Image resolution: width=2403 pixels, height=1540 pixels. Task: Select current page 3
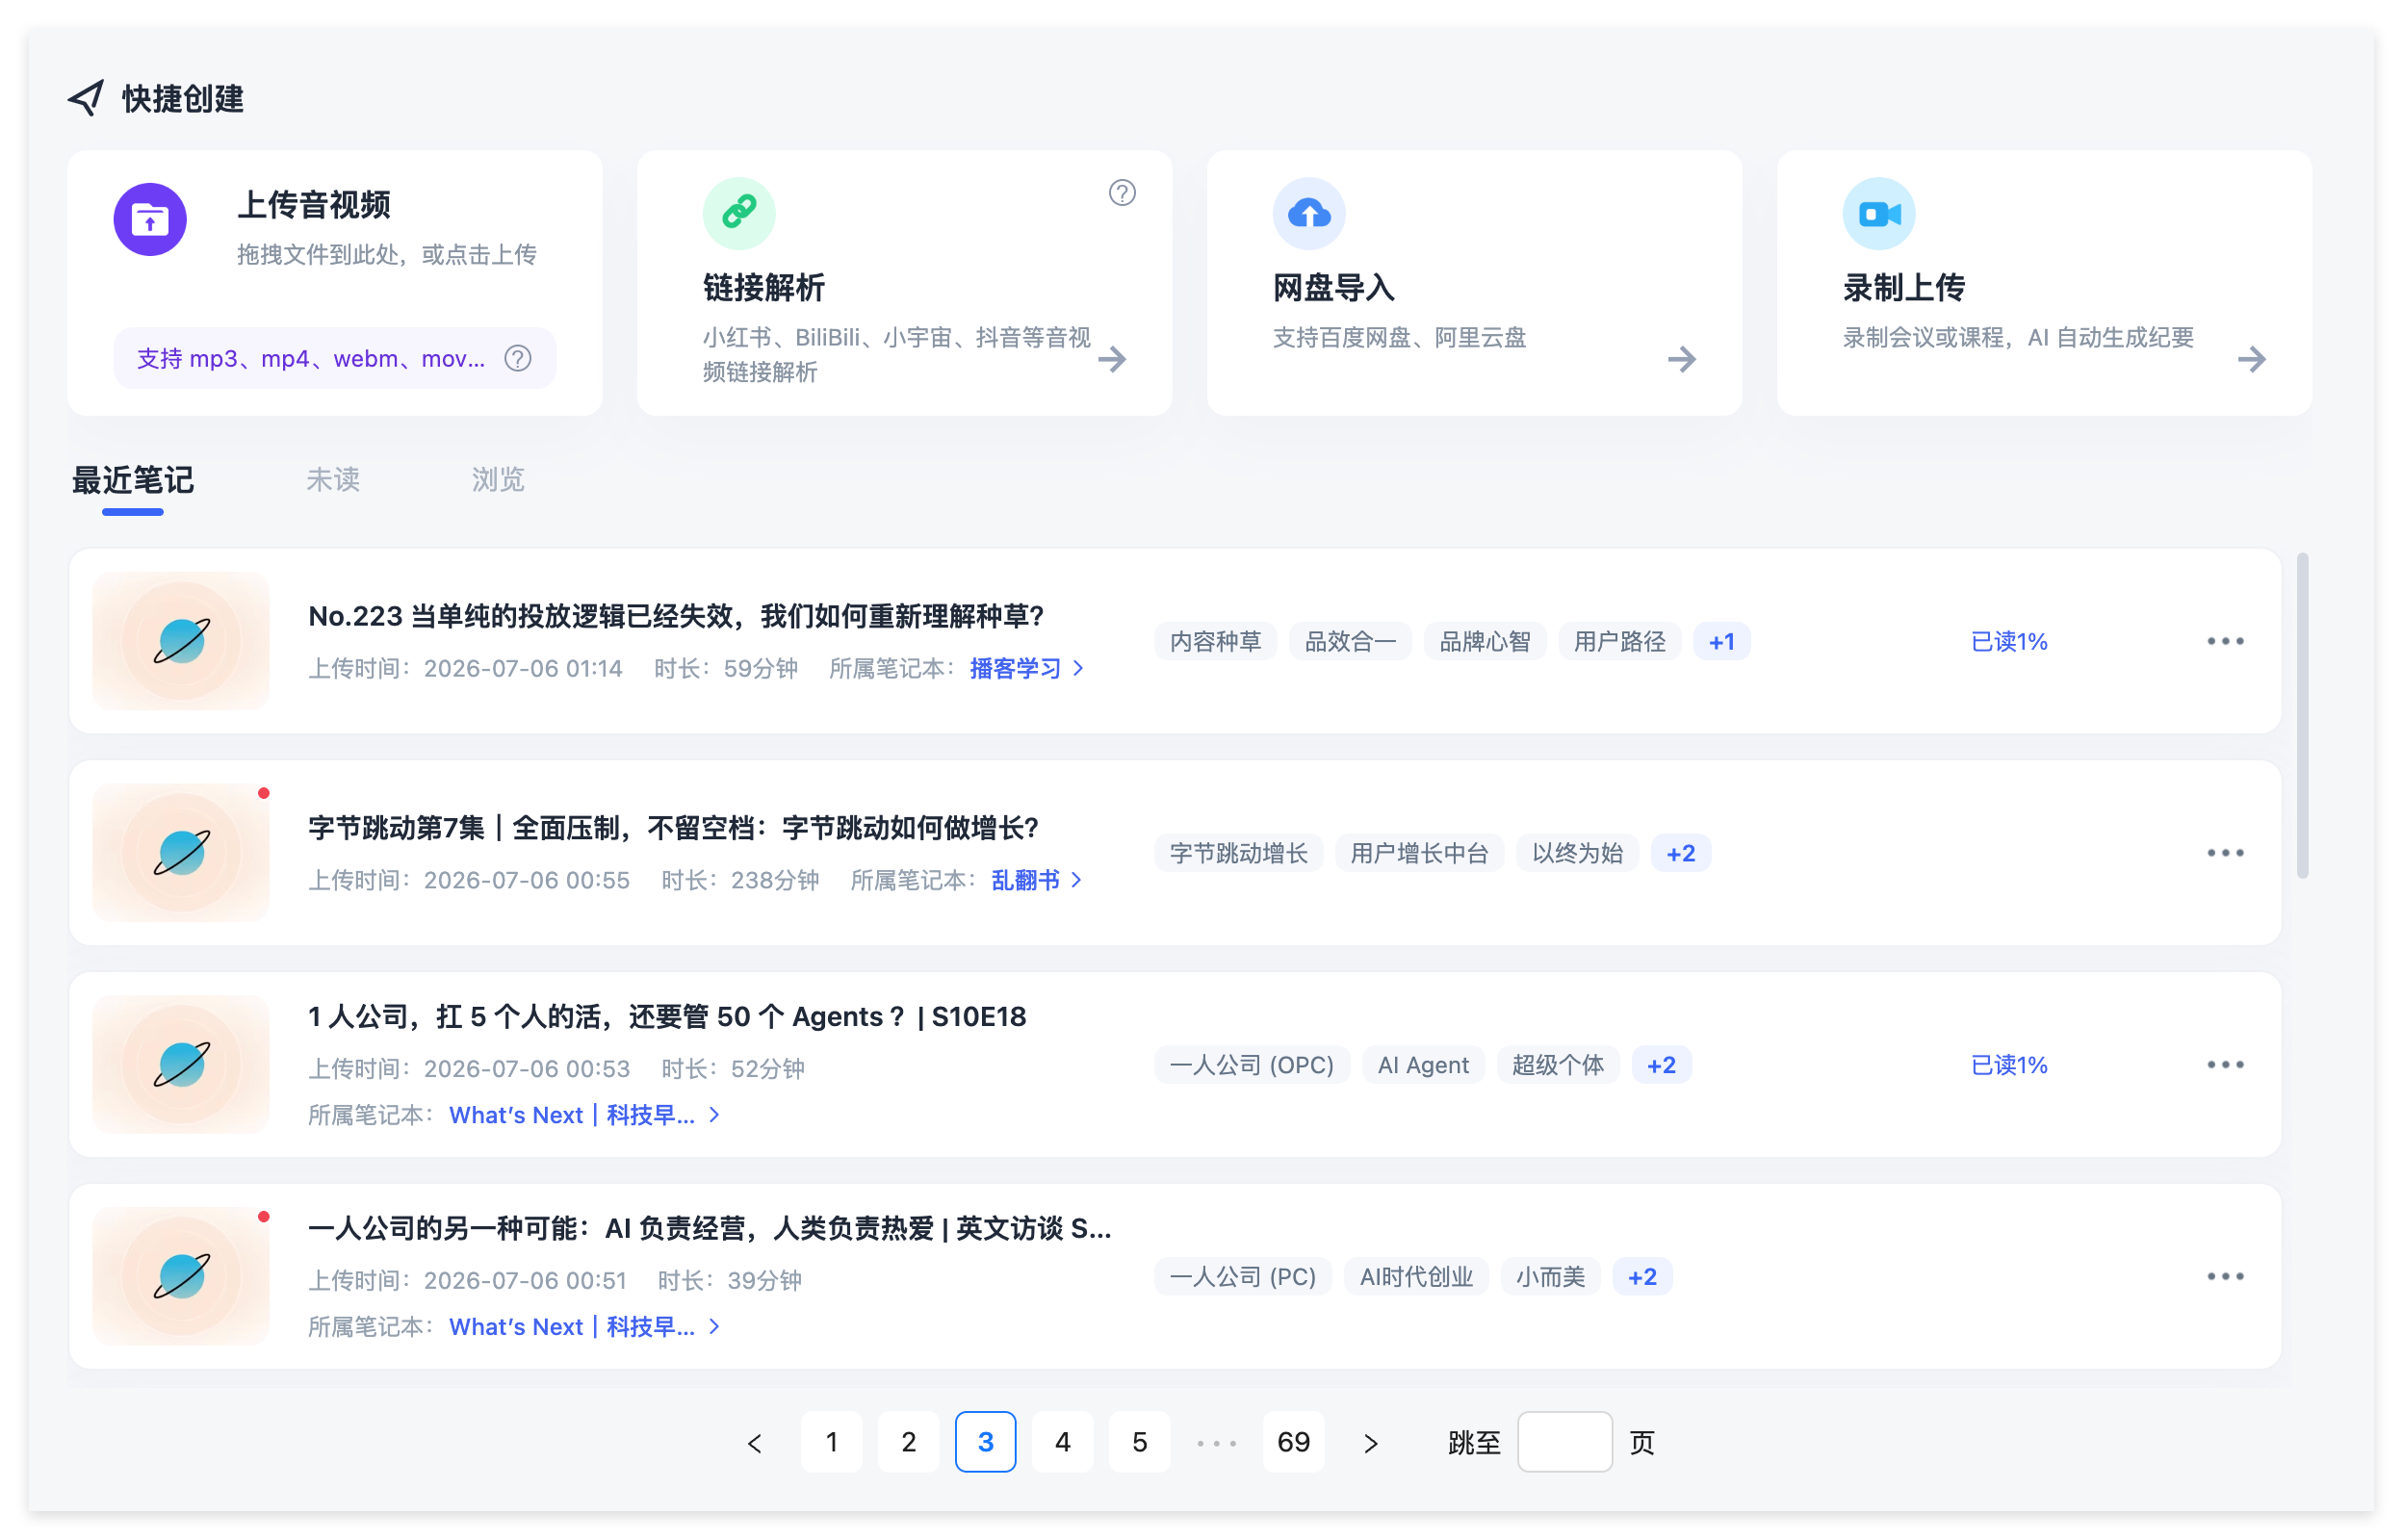tap(986, 1443)
